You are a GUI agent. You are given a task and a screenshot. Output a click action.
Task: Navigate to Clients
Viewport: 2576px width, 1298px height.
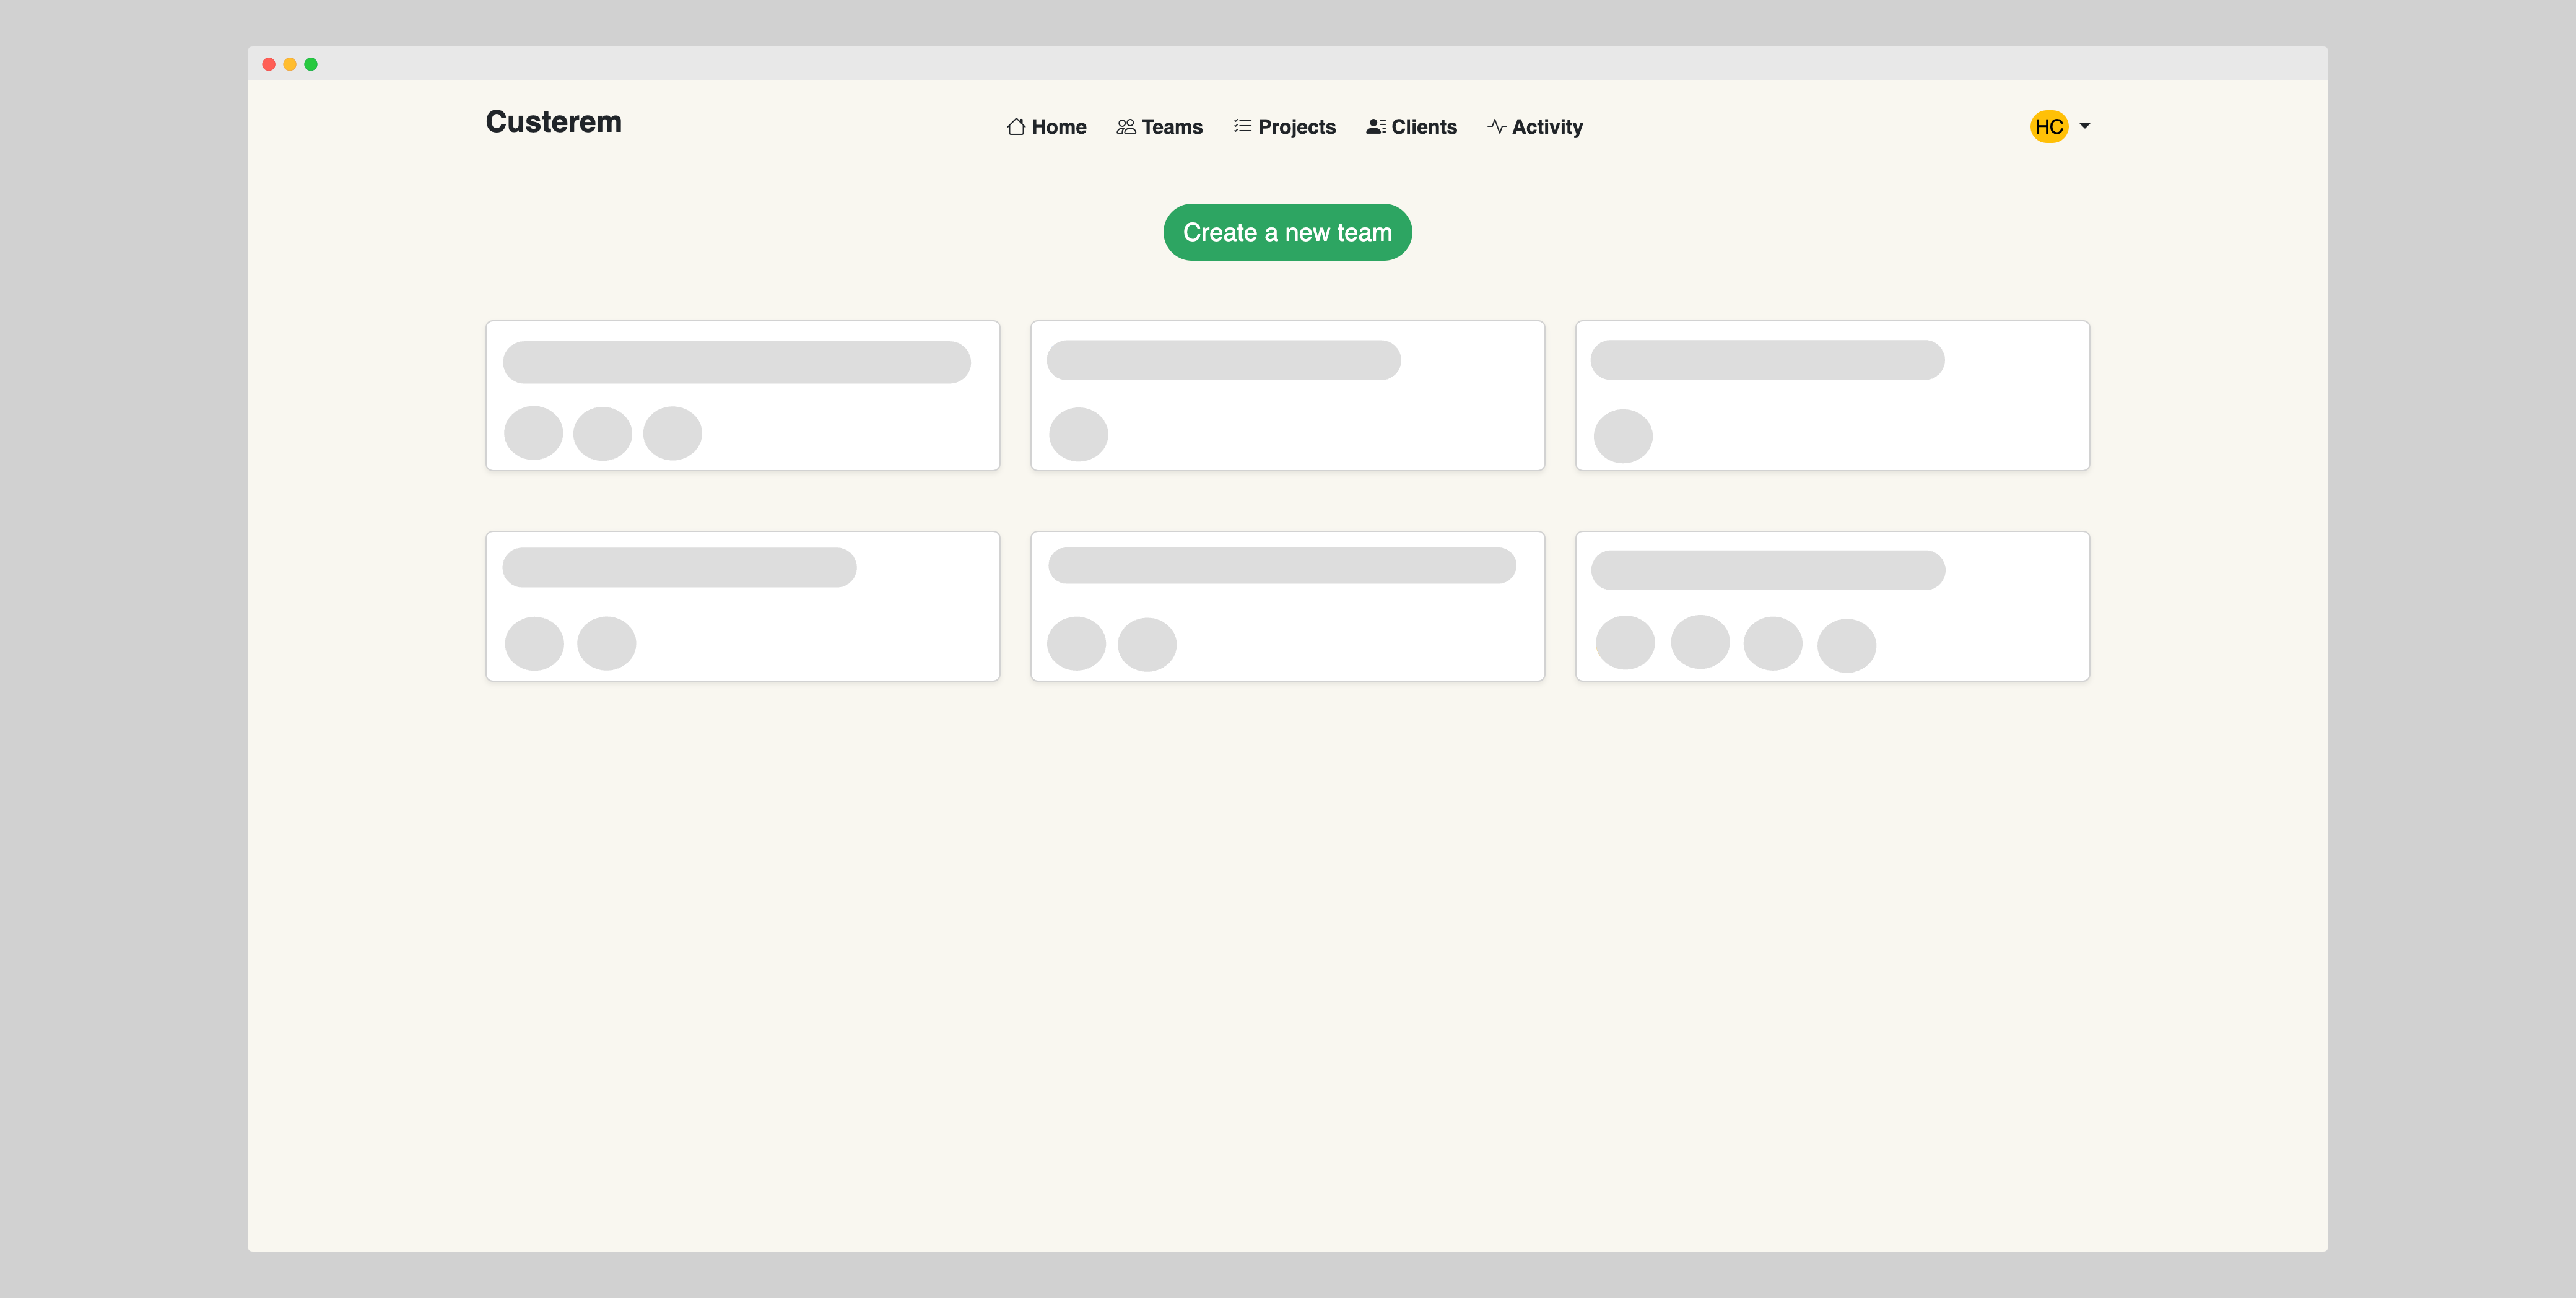coord(1411,127)
